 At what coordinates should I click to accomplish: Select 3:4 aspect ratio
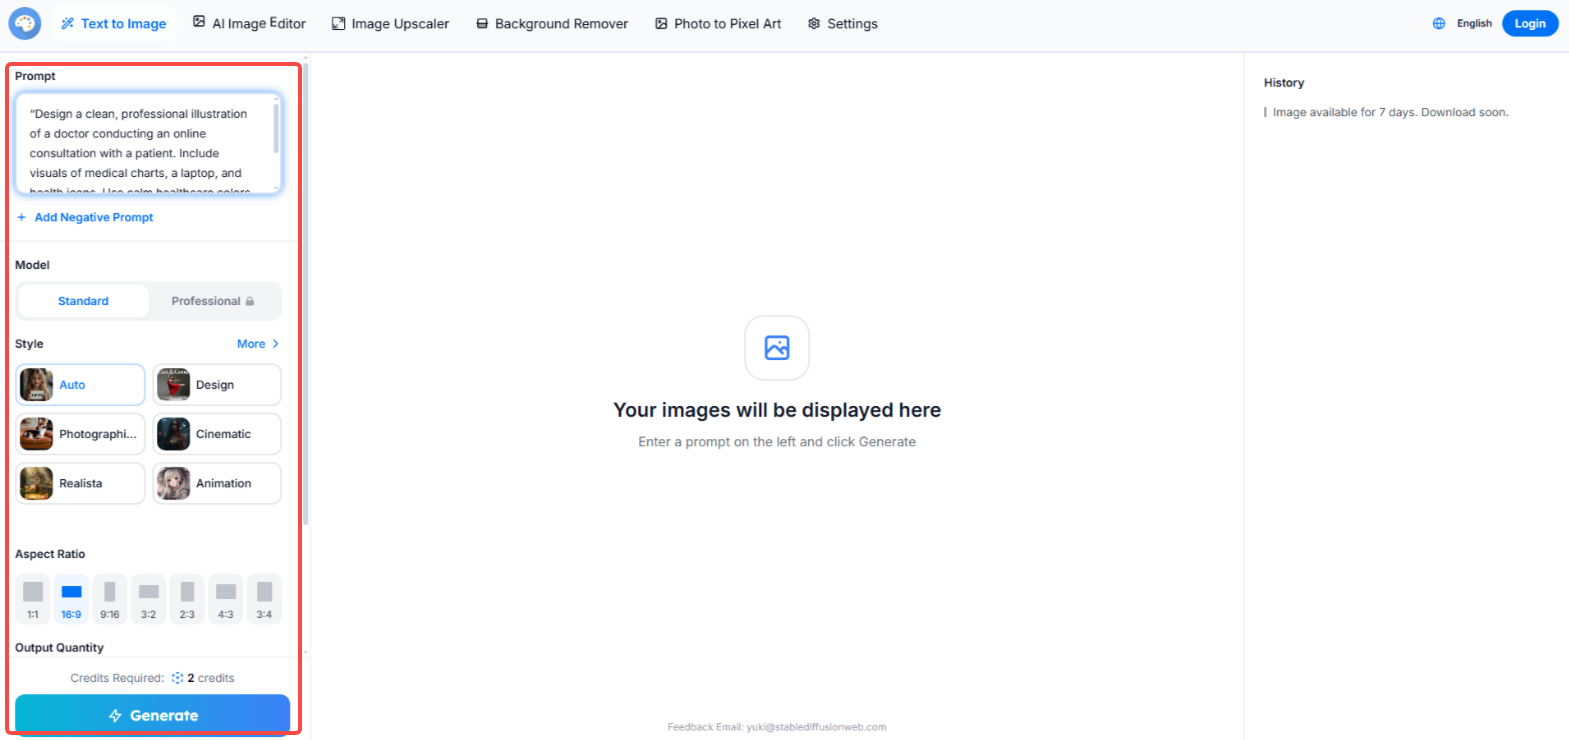(264, 599)
